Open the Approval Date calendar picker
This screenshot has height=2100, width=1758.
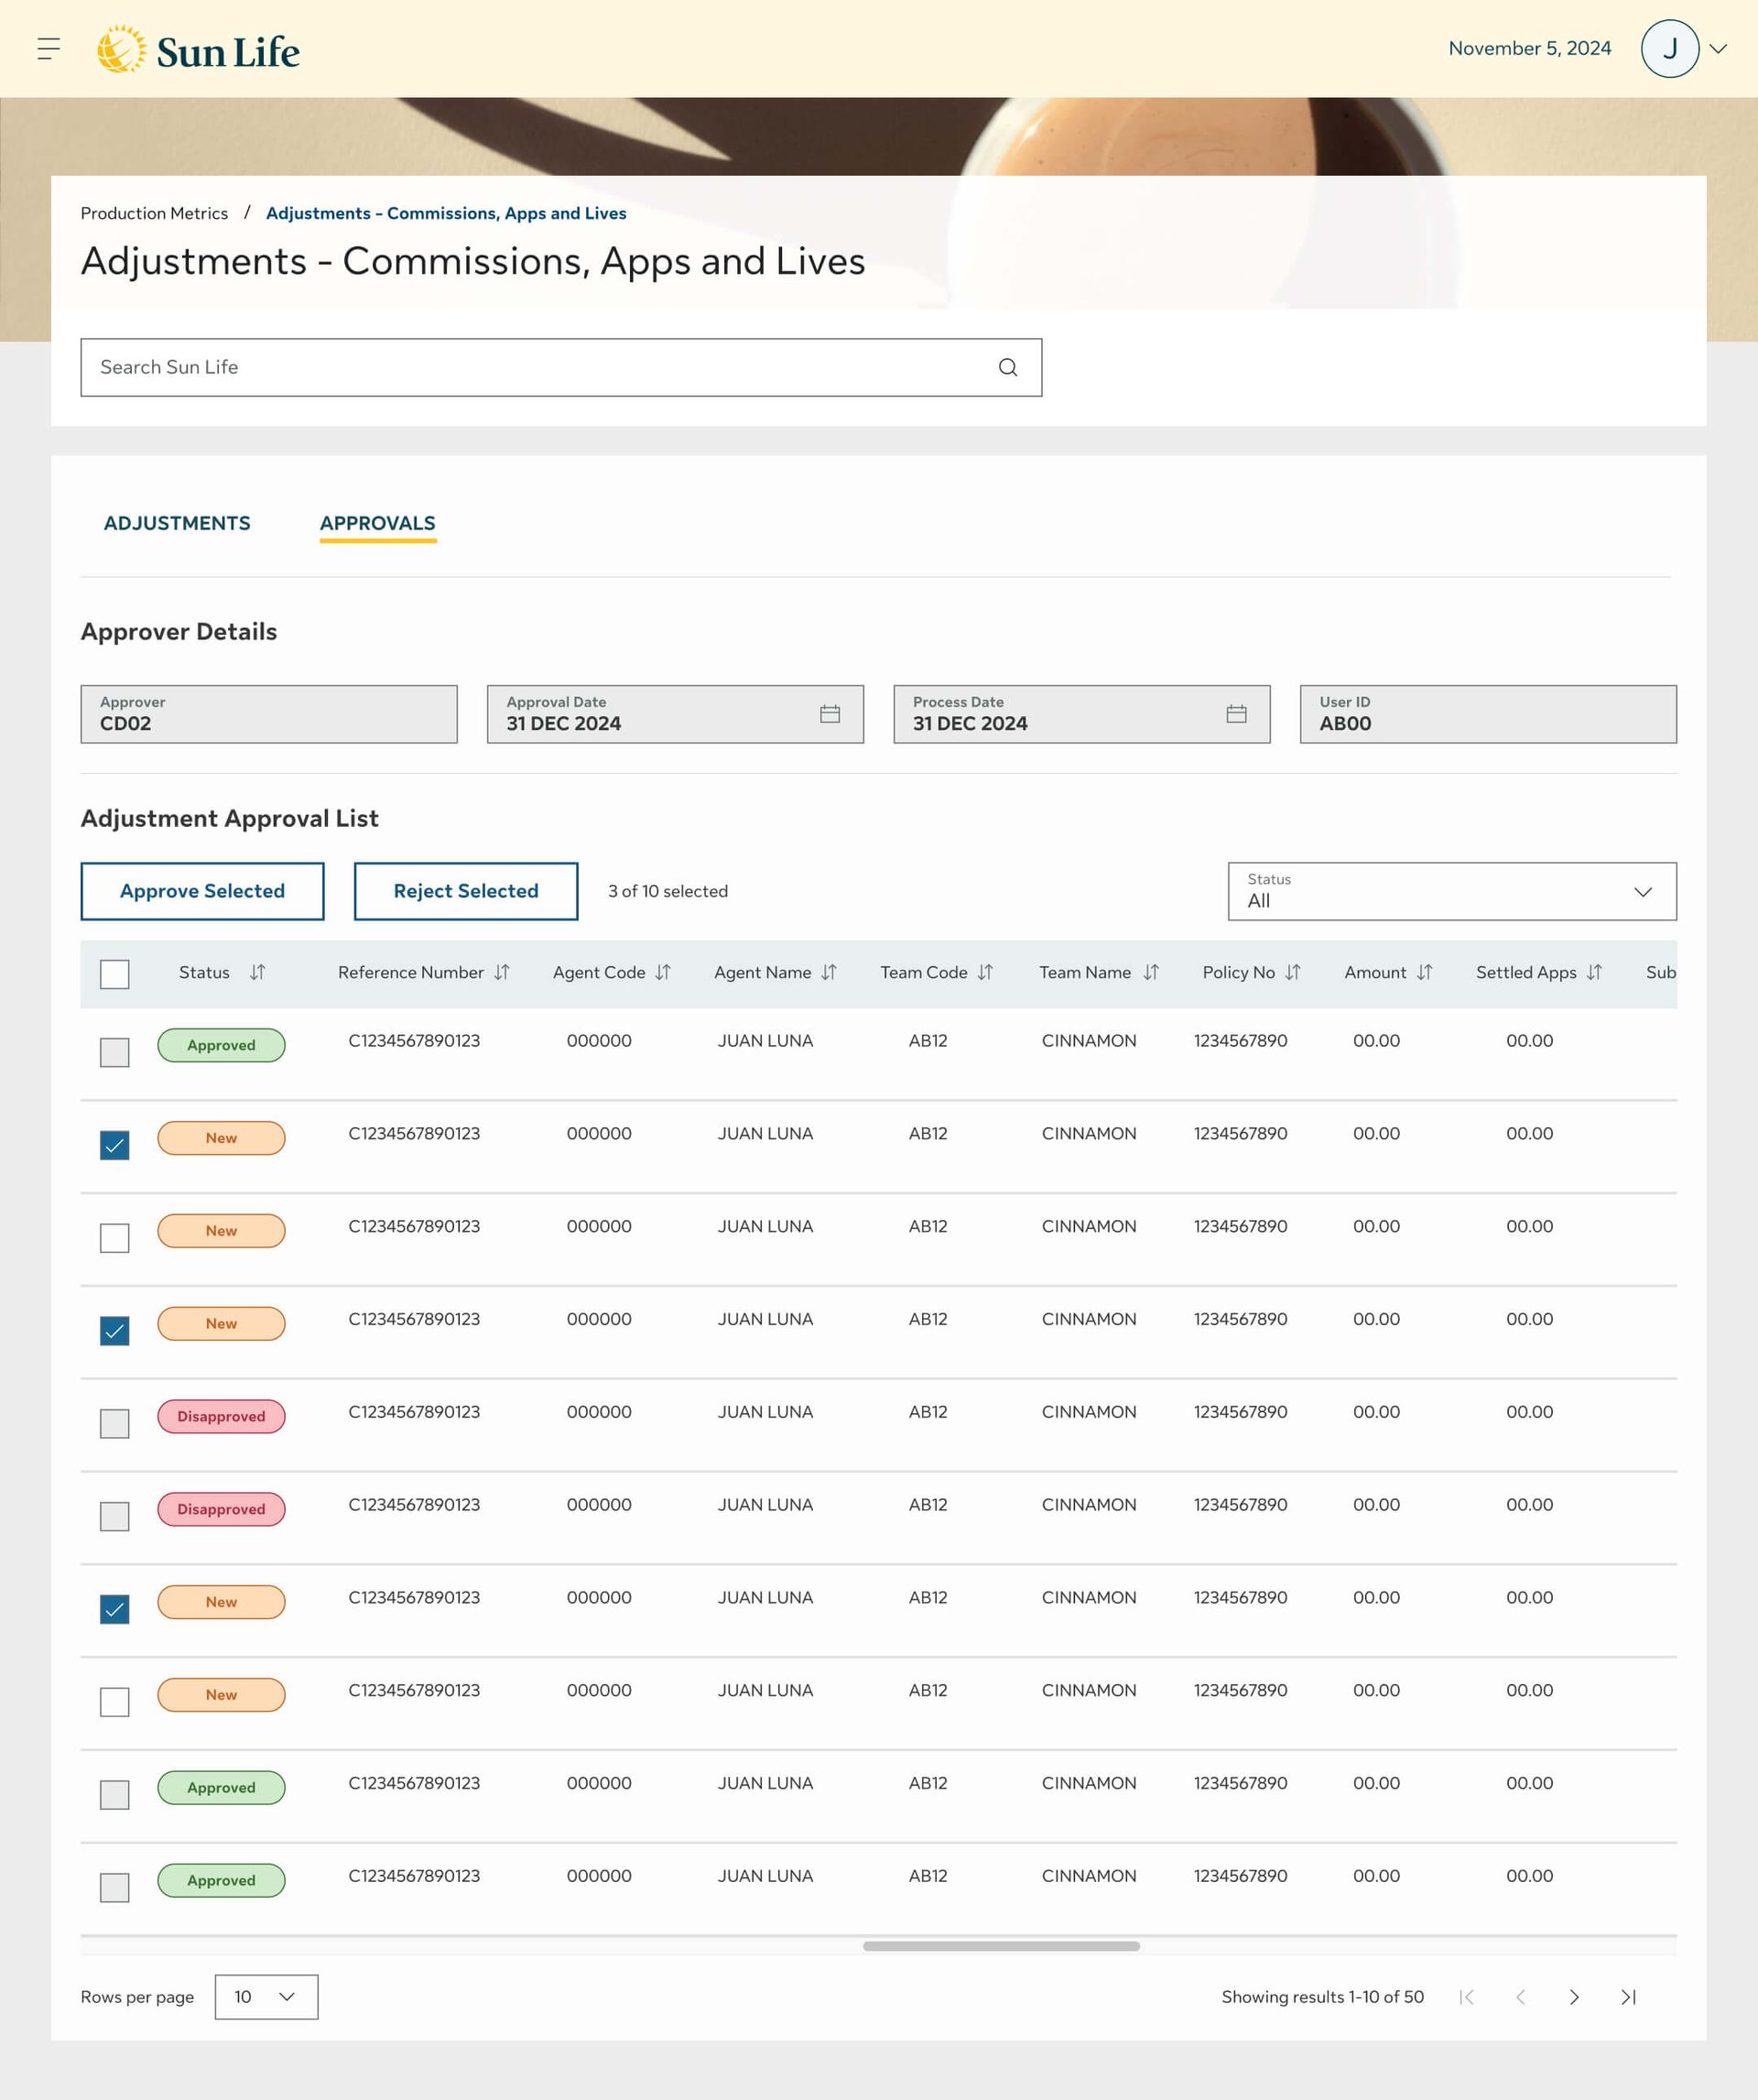point(829,714)
